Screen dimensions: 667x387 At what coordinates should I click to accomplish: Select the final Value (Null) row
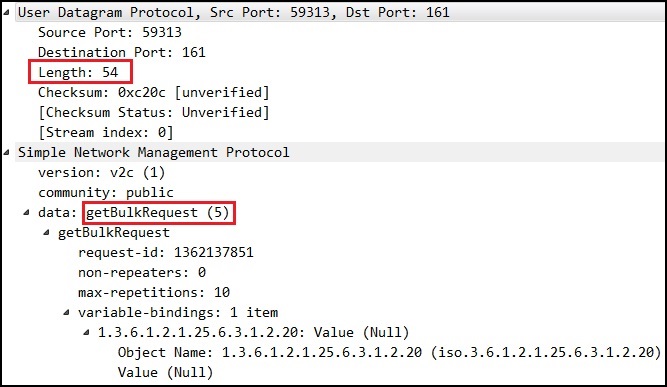[165, 372]
